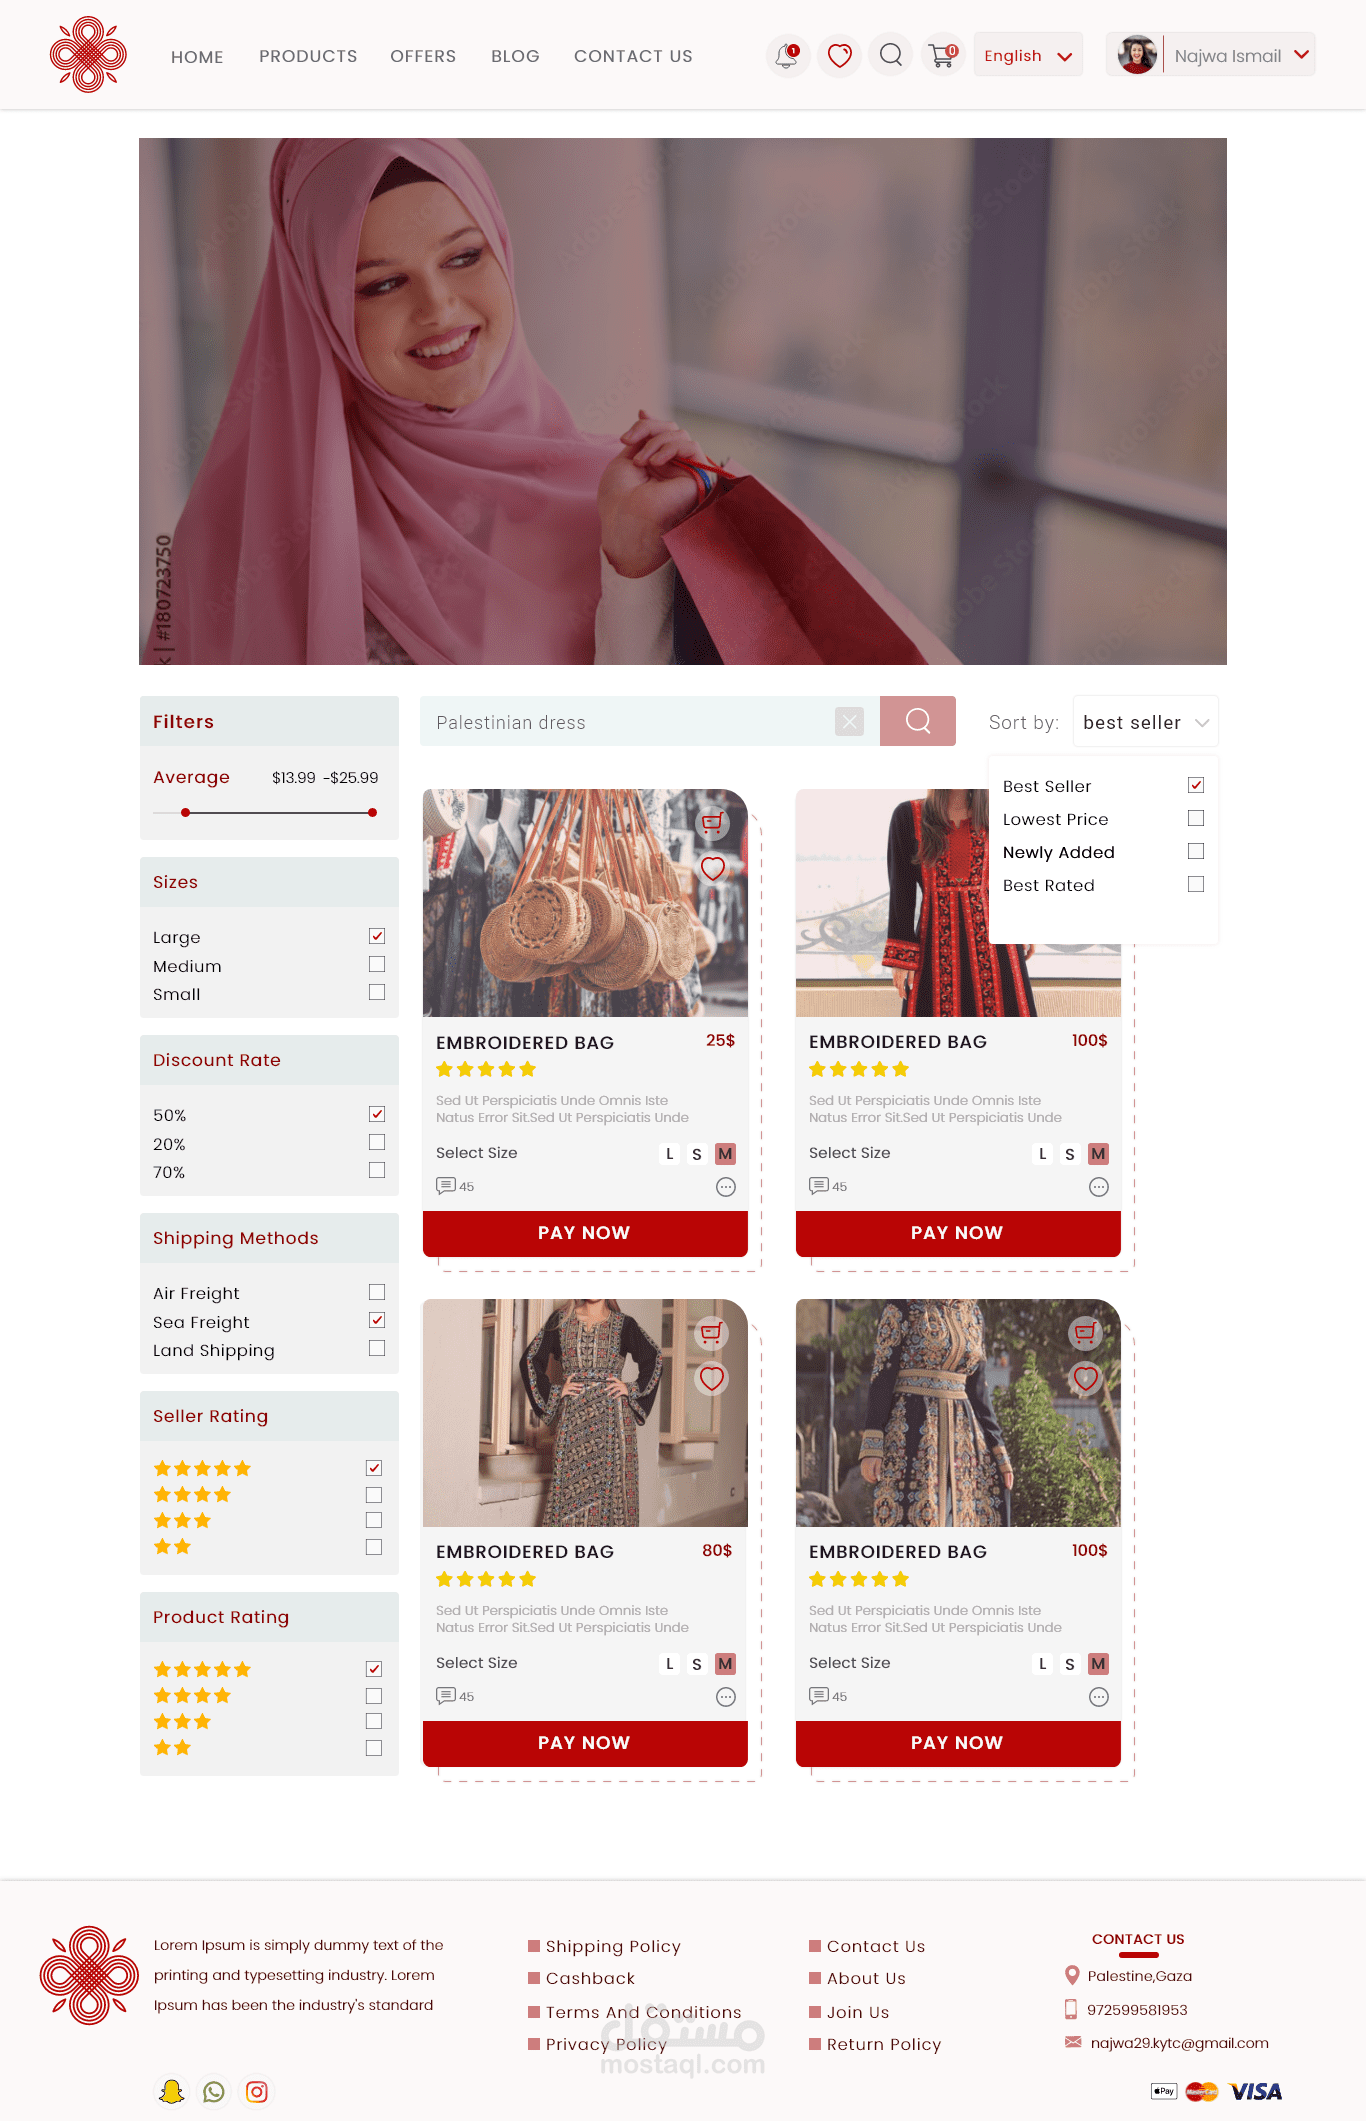Screen dimensions: 1366x2121
Task: Check the 20% discount checkbox
Action: tap(377, 1142)
